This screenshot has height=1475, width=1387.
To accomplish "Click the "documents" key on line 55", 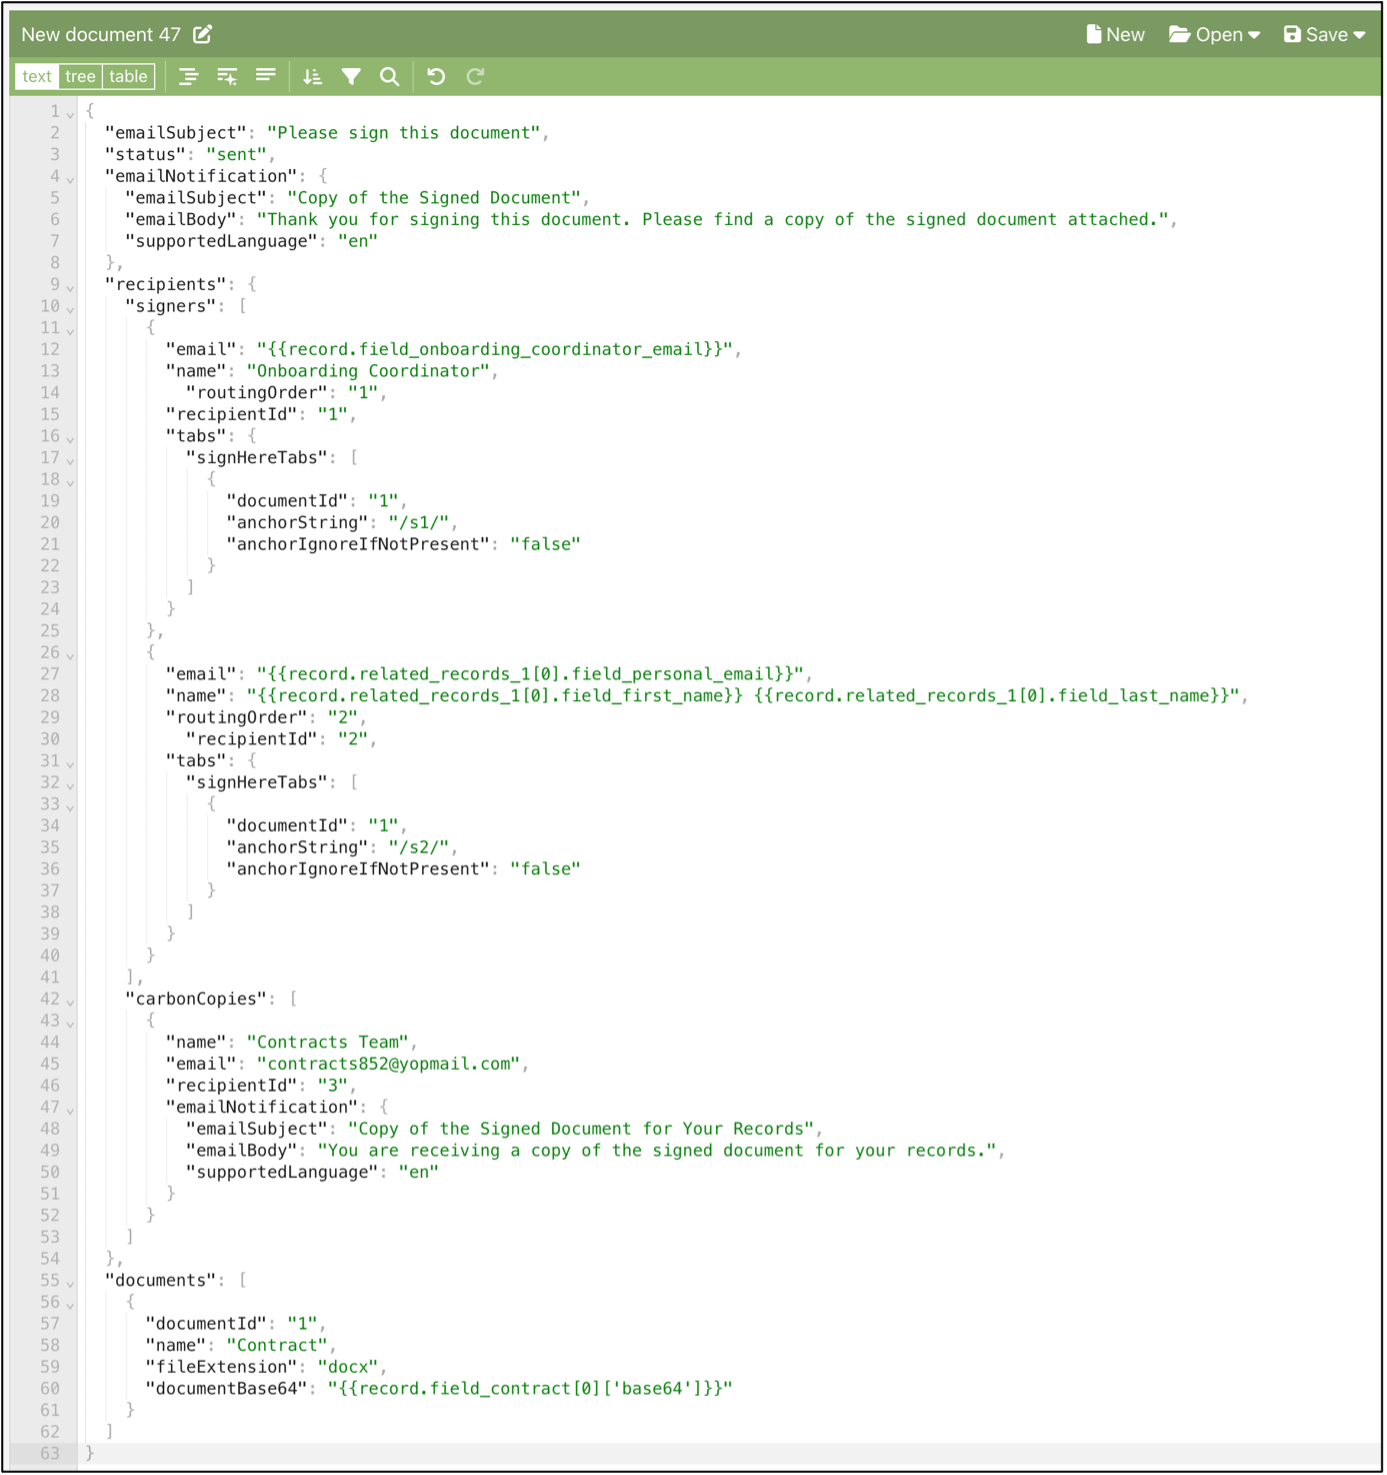I will (x=160, y=1281).
